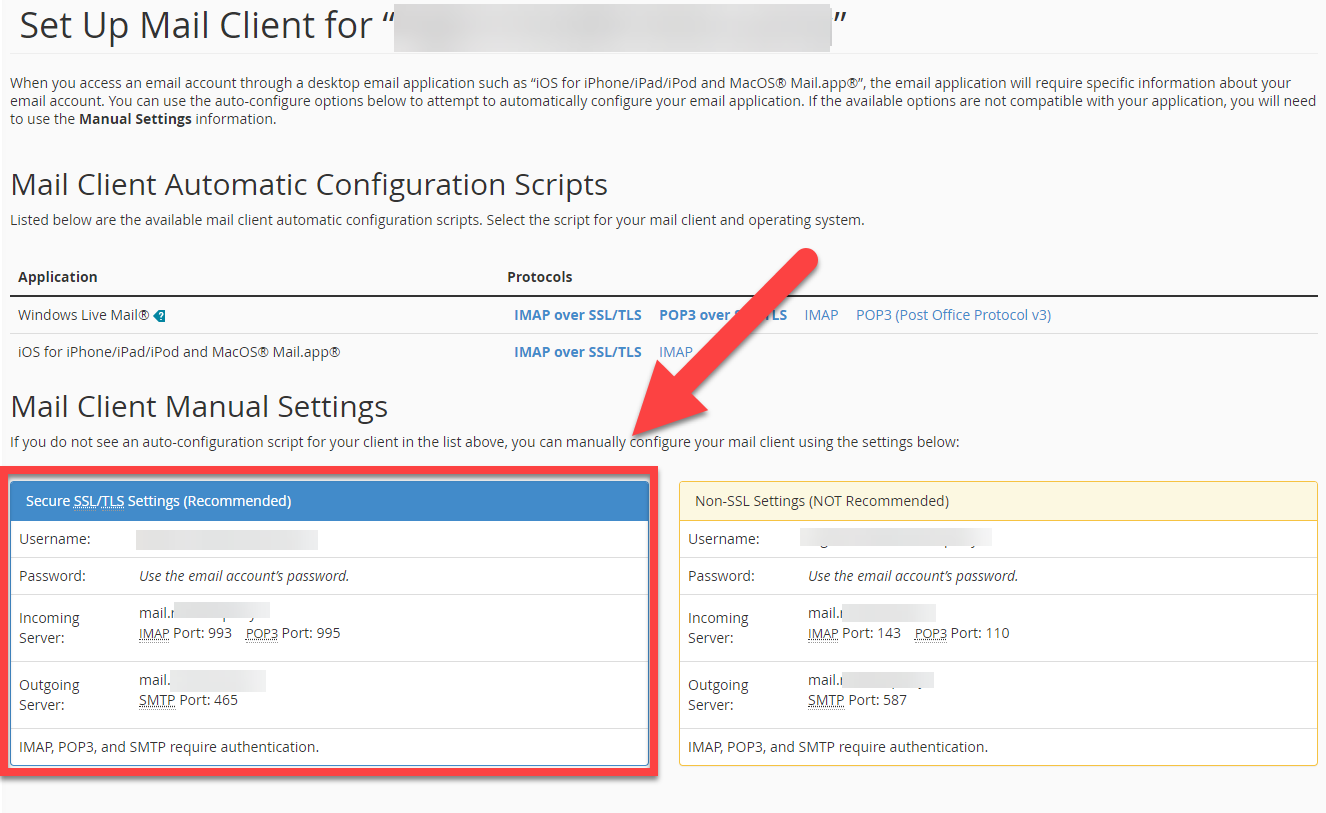Click POP3 abbreviation next to Port 995
1326x813 pixels.
pyautogui.click(x=261, y=634)
